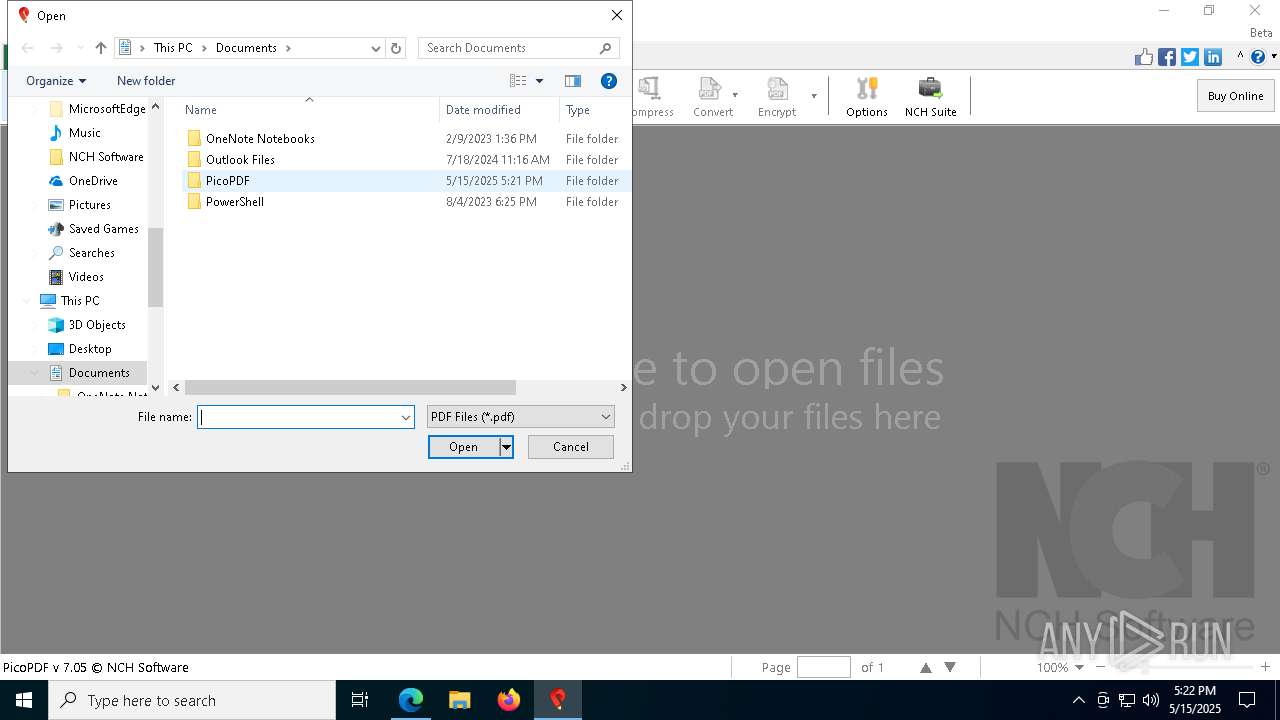
Task: Open view options dropdown arrow
Action: coord(539,81)
